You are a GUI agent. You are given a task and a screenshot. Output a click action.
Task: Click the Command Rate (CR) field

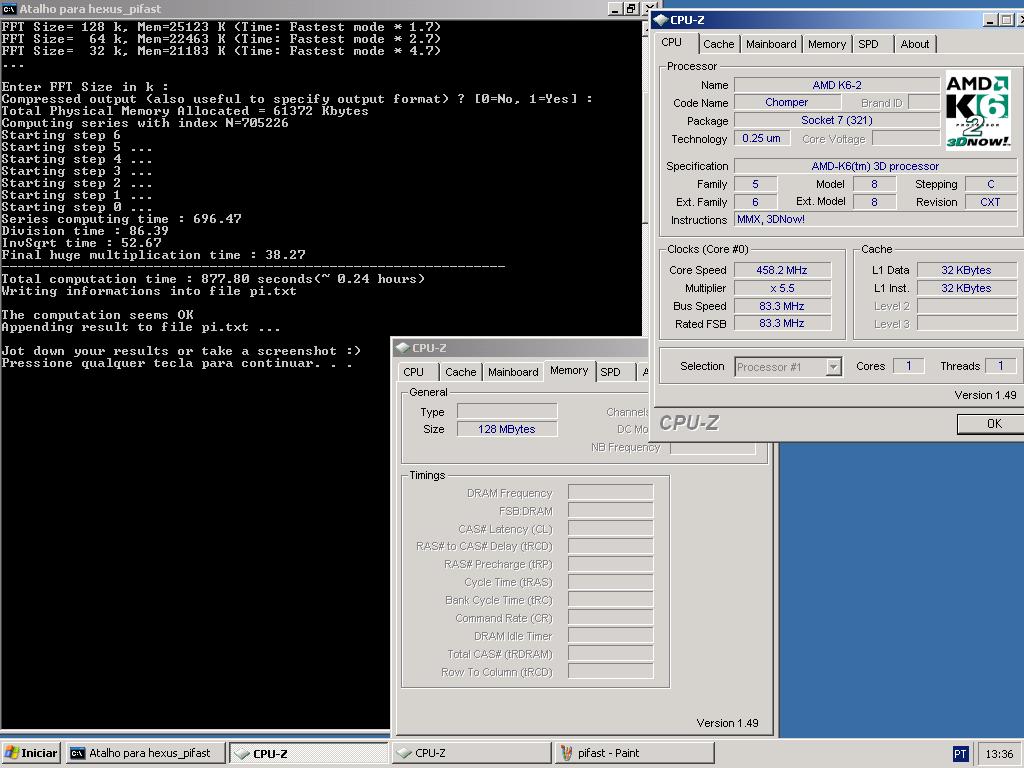[x=611, y=618]
